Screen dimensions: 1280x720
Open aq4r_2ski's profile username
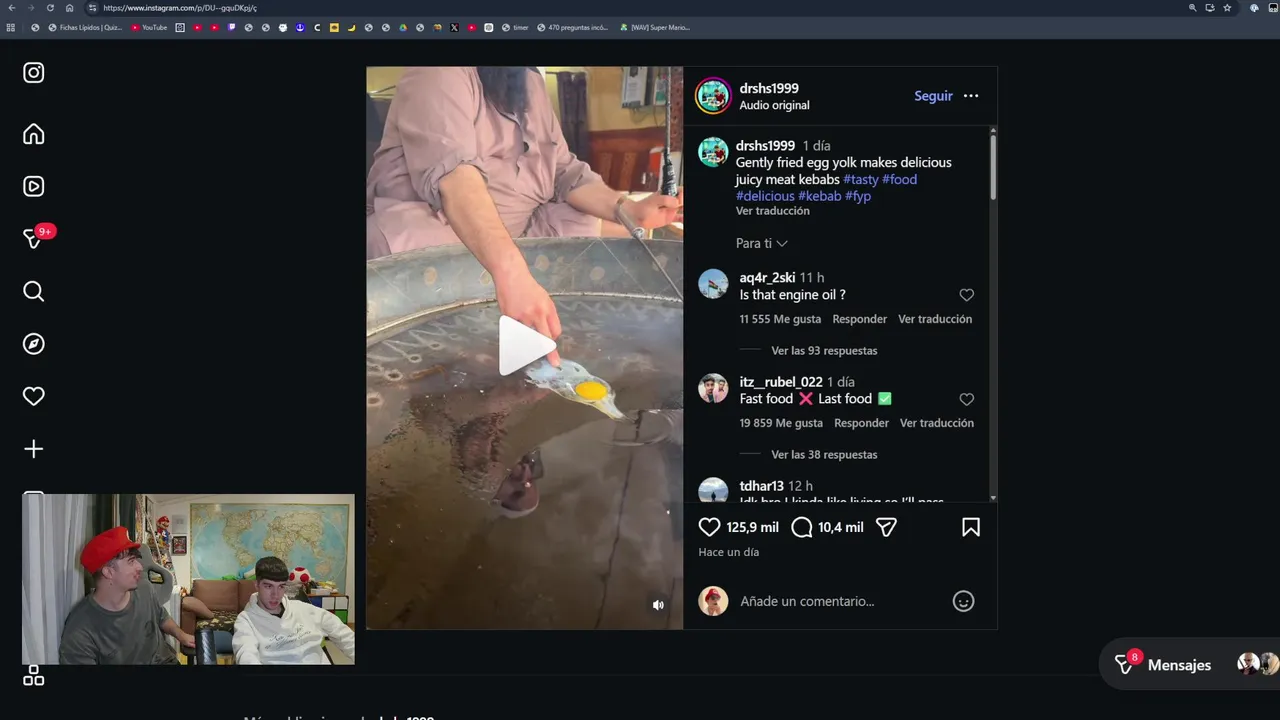(x=767, y=278)
